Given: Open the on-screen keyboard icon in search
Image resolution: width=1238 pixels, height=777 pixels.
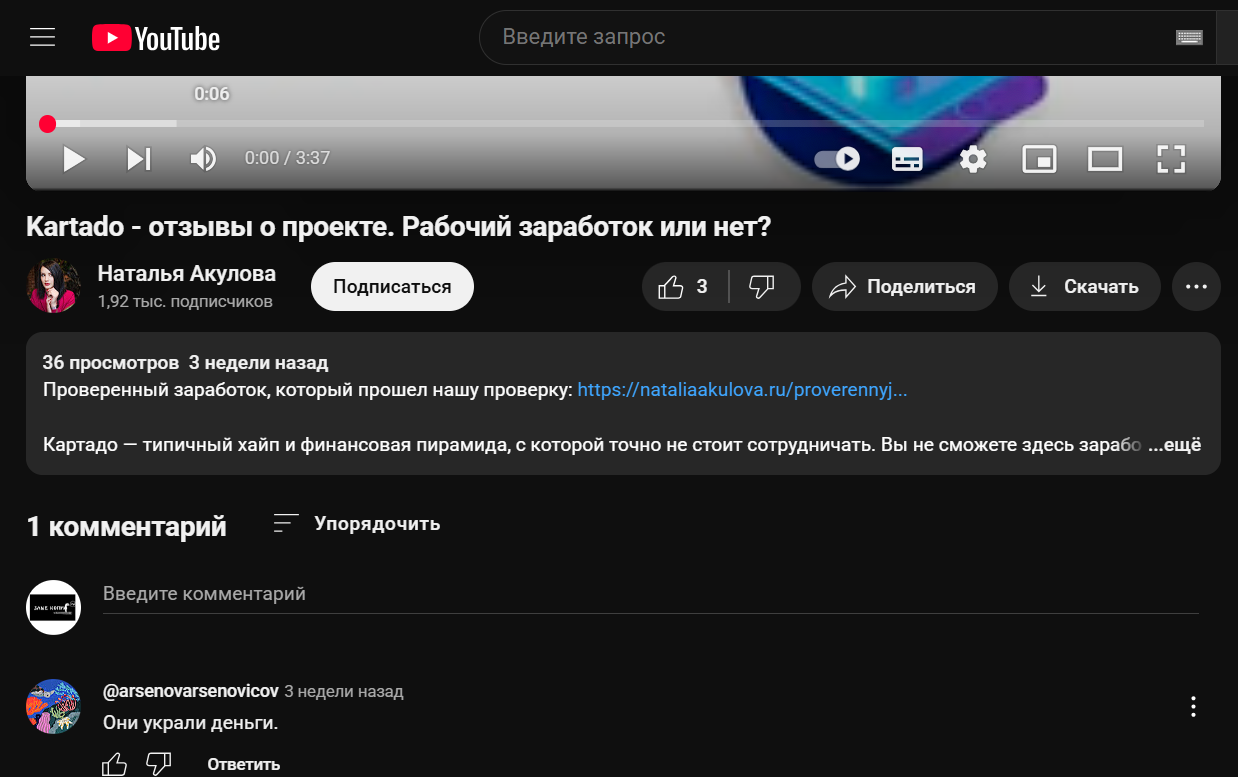Looking at the screenshot, I should [x=1189, y=38].
